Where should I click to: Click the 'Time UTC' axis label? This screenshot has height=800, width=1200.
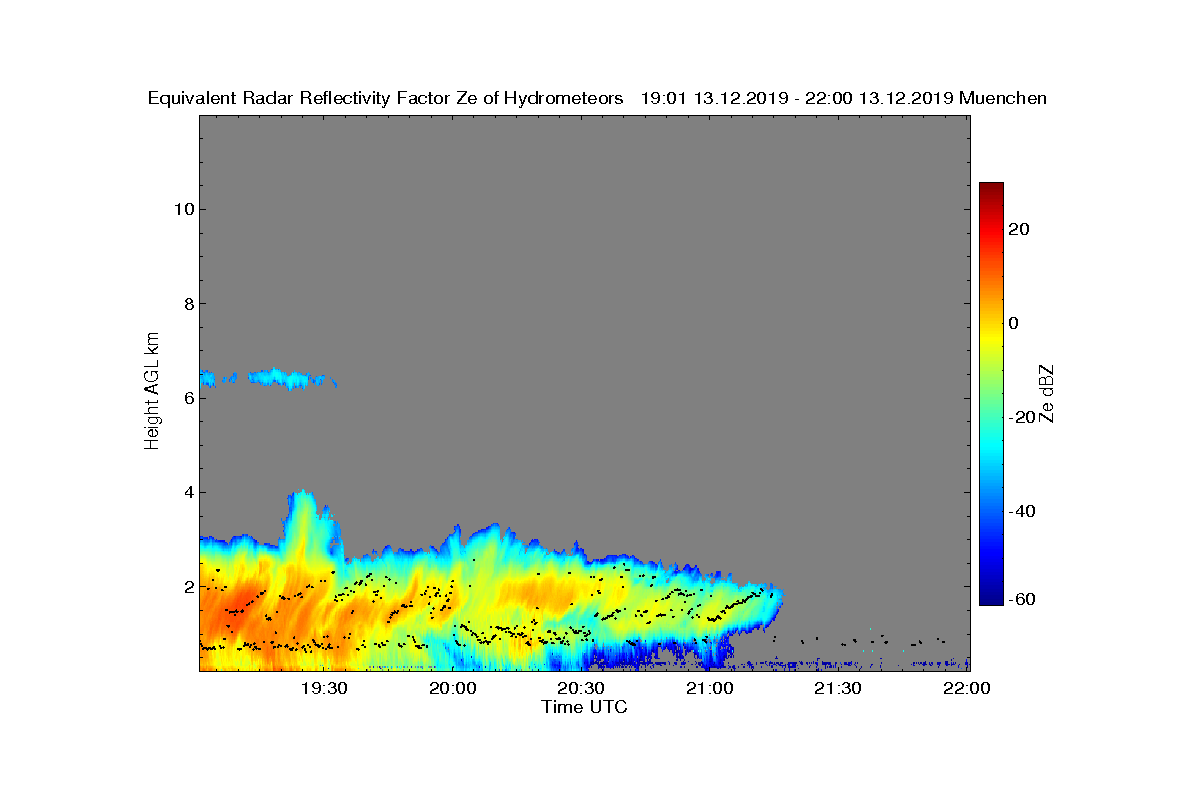coord(585,707)
